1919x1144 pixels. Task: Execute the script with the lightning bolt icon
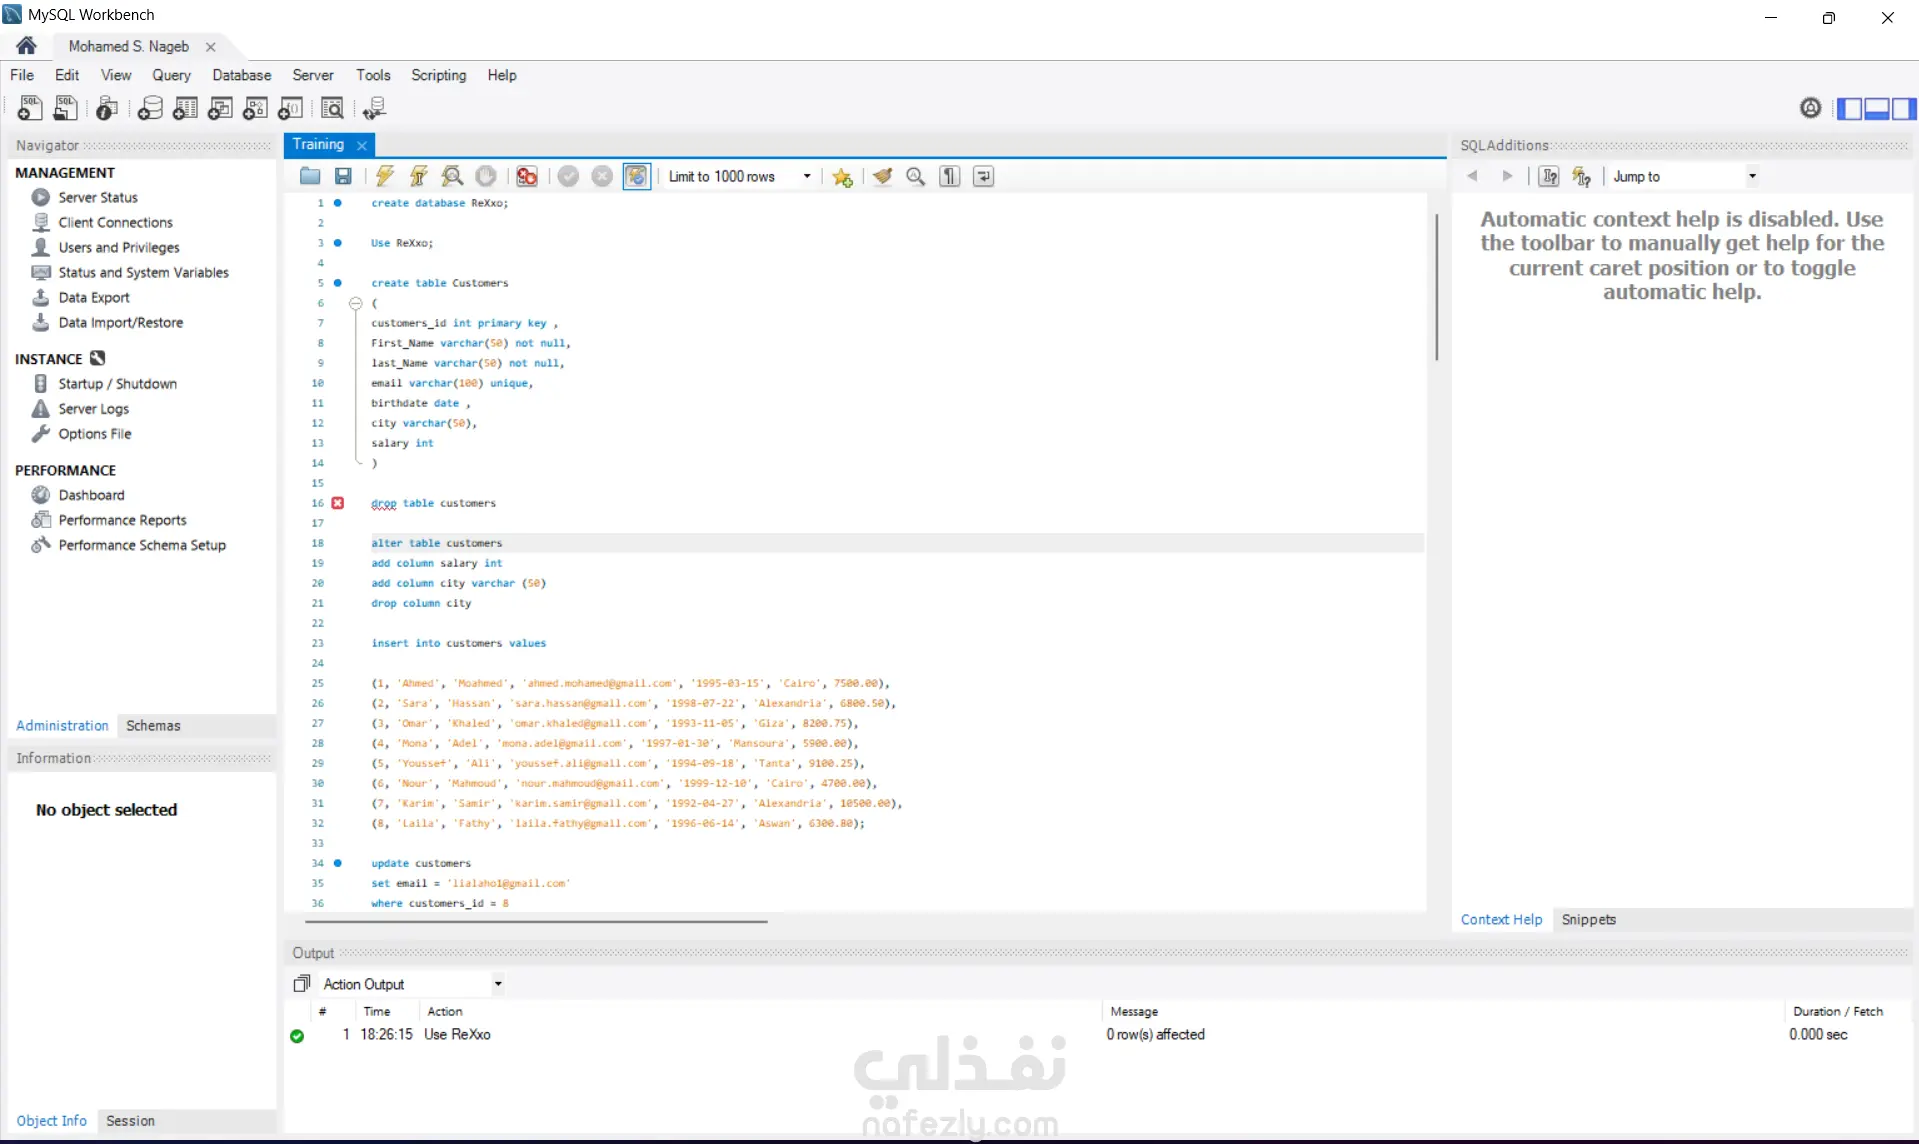[x=385, y=176]
